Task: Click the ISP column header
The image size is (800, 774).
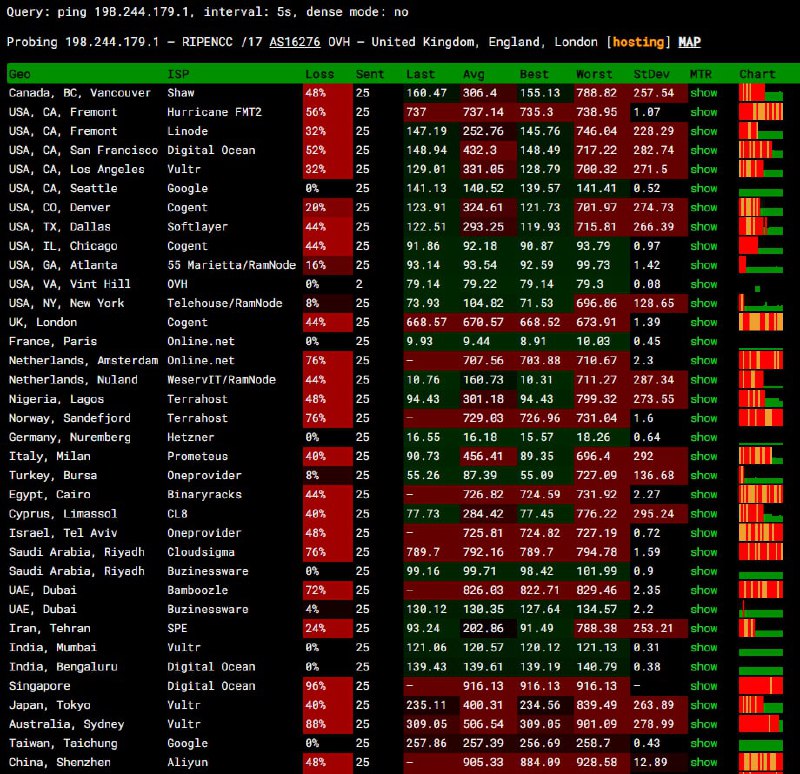Action: pyautogui.click(x=178, y=74)
